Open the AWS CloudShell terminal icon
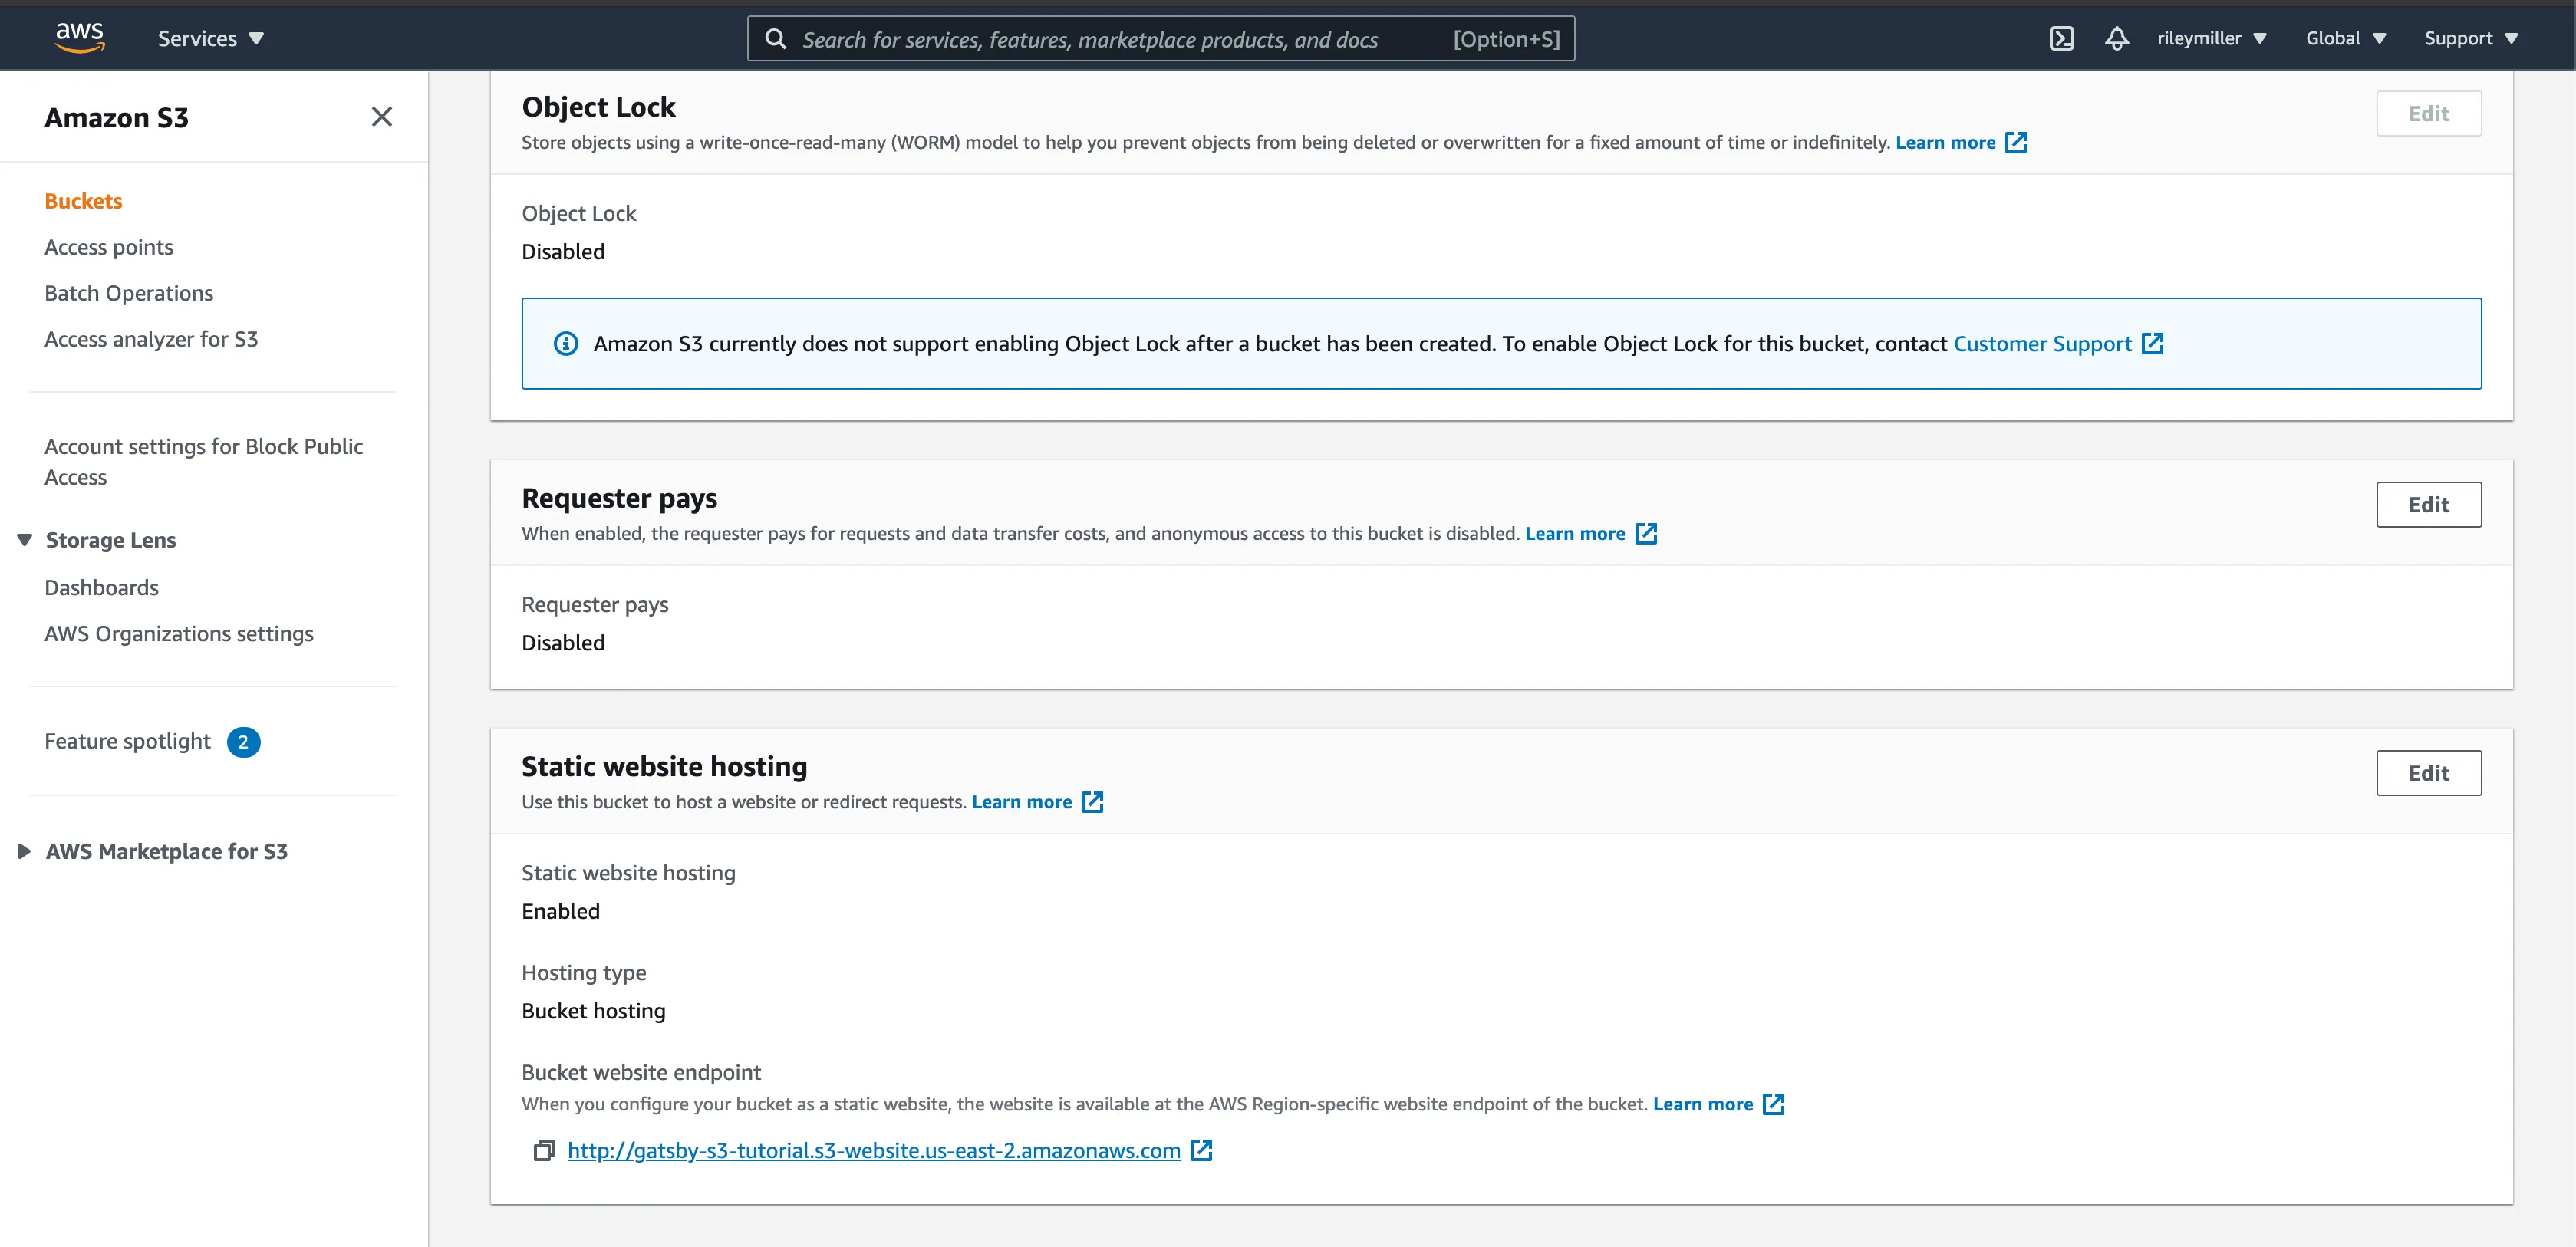The image size is (2576, 1247). click(x=2061, y=38)
